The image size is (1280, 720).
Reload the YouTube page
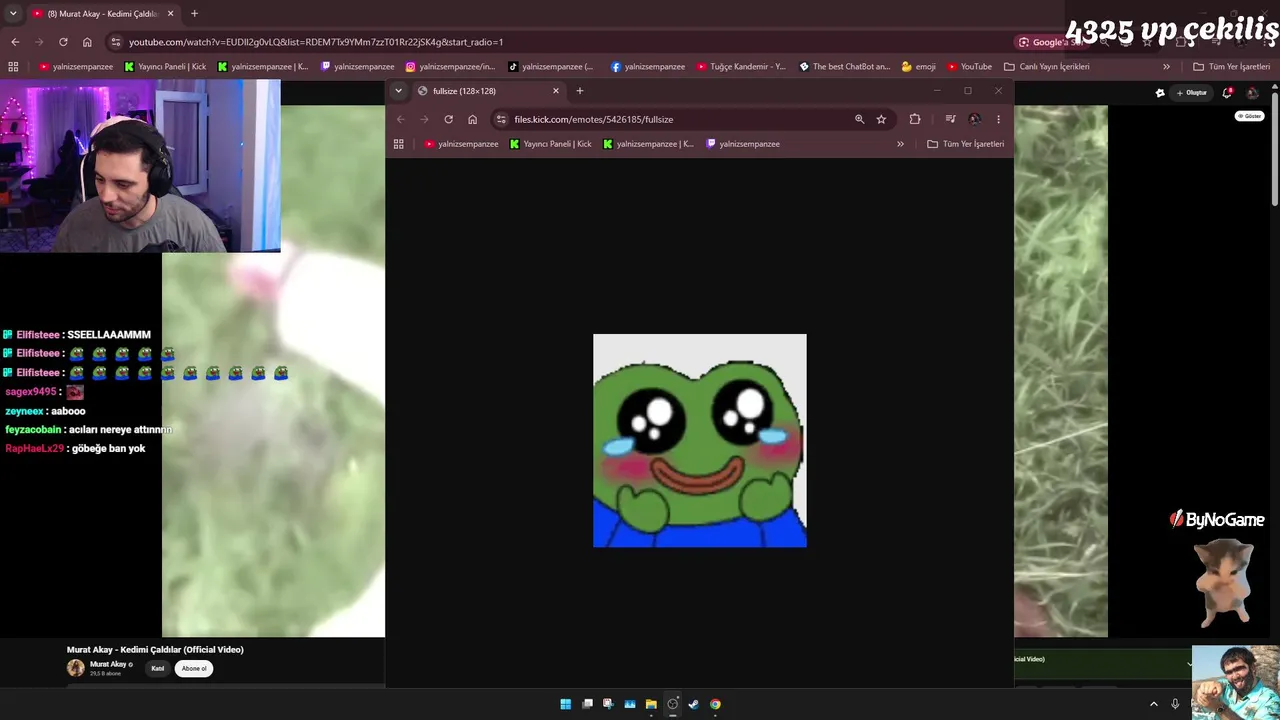(x=63, y=42)
